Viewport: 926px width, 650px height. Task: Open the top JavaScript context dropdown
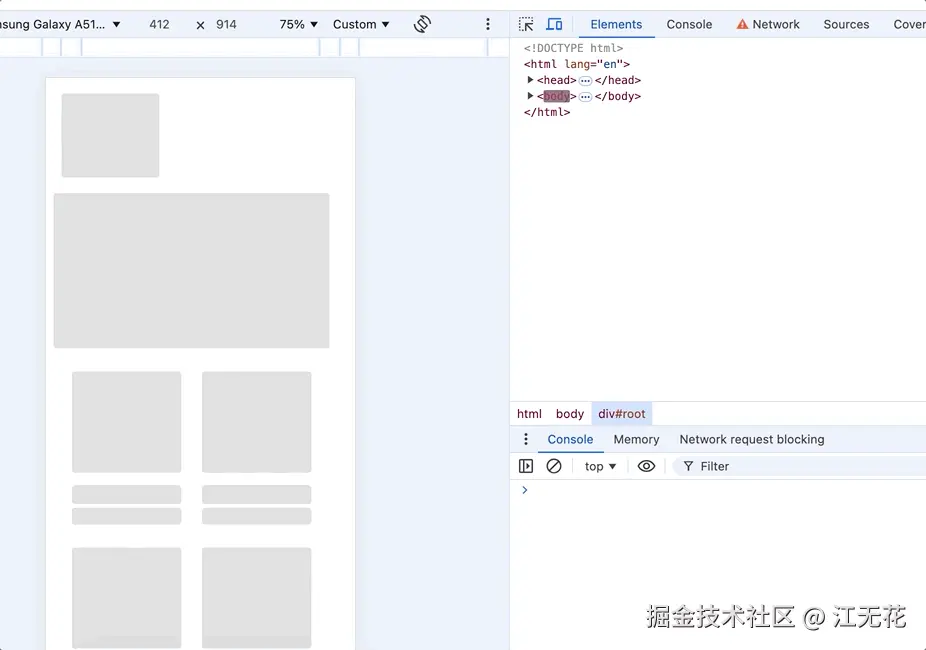pos(600,466)
